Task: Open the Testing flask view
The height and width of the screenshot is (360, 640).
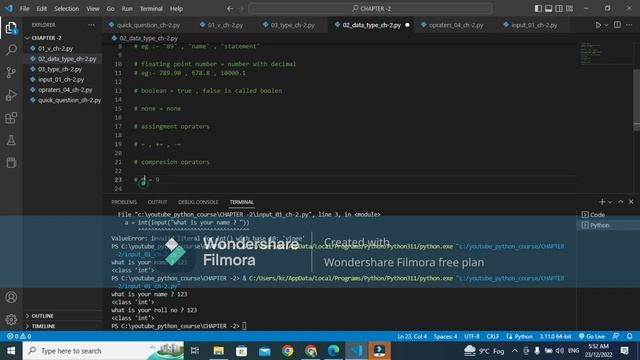Action: (x=11, y=140)
